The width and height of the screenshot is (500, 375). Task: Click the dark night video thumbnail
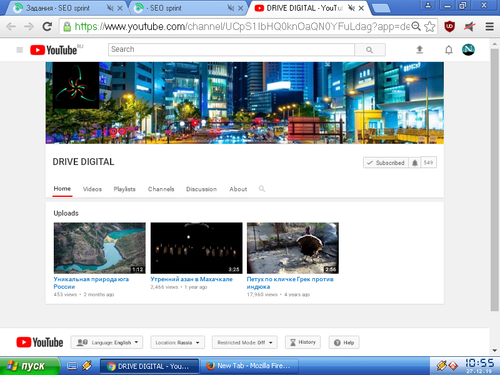click(x=196, y=248)
